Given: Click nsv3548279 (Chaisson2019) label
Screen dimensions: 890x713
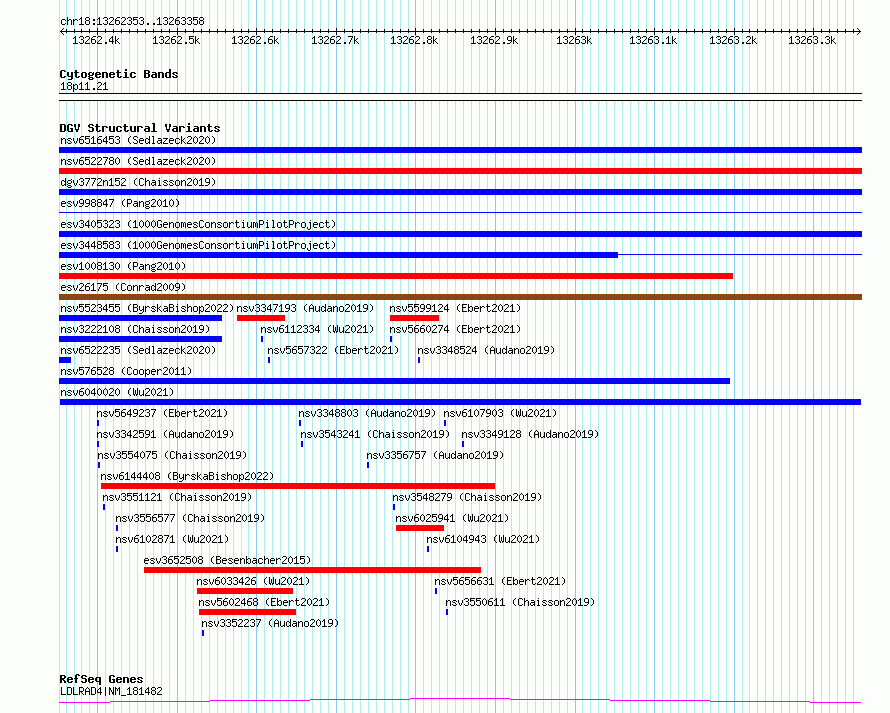Looking at the screenshot, I should click(467, 497).
